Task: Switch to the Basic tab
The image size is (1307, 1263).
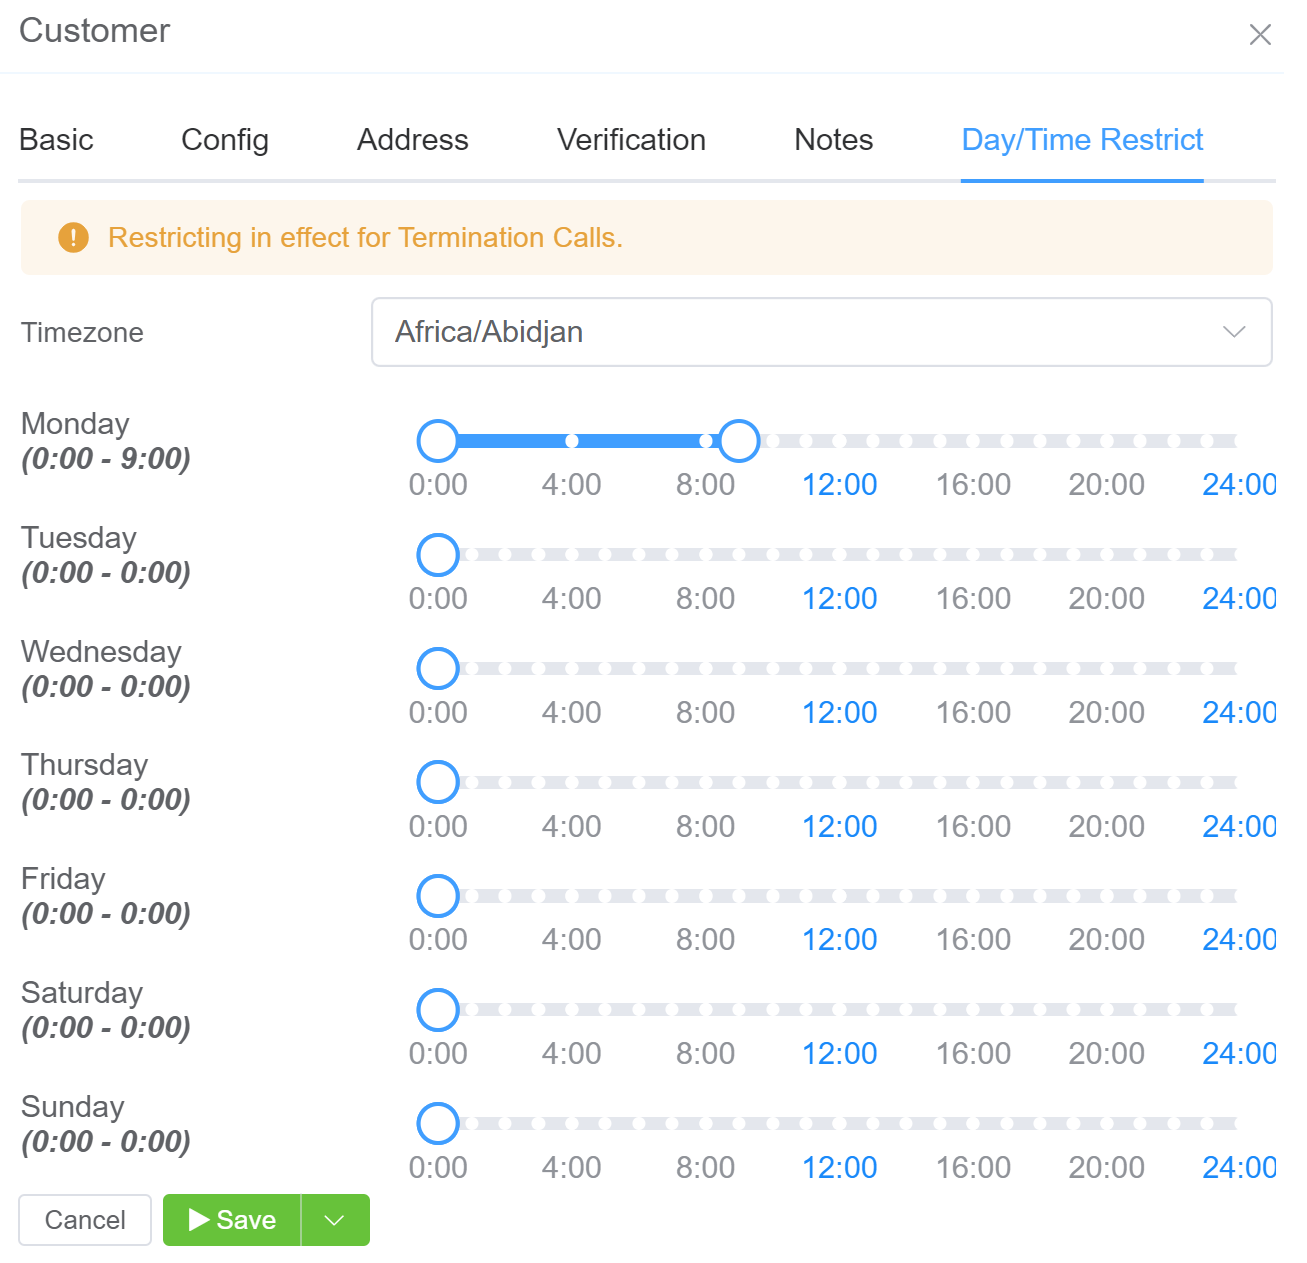Action: pos(56,140)
